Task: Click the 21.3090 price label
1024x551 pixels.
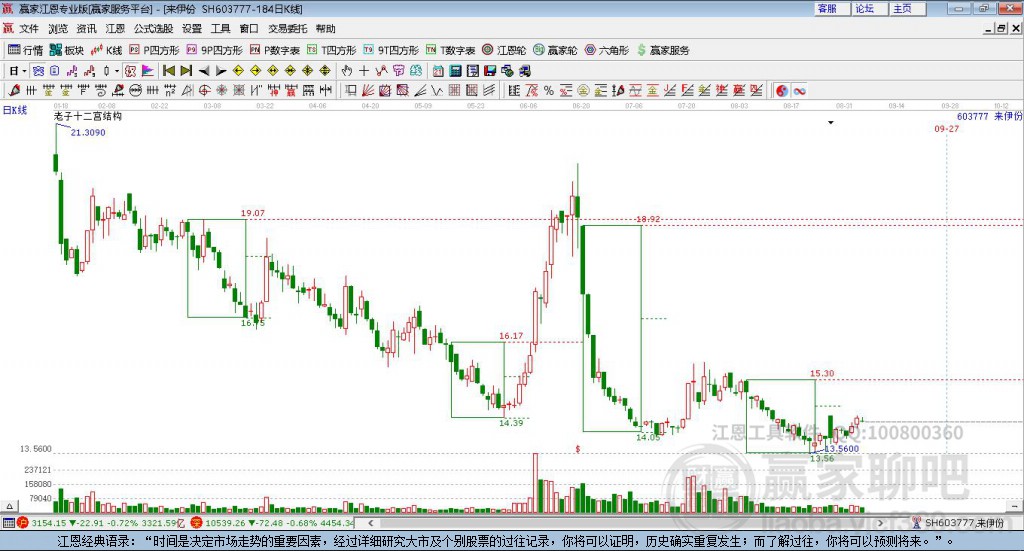Action: 88,133
